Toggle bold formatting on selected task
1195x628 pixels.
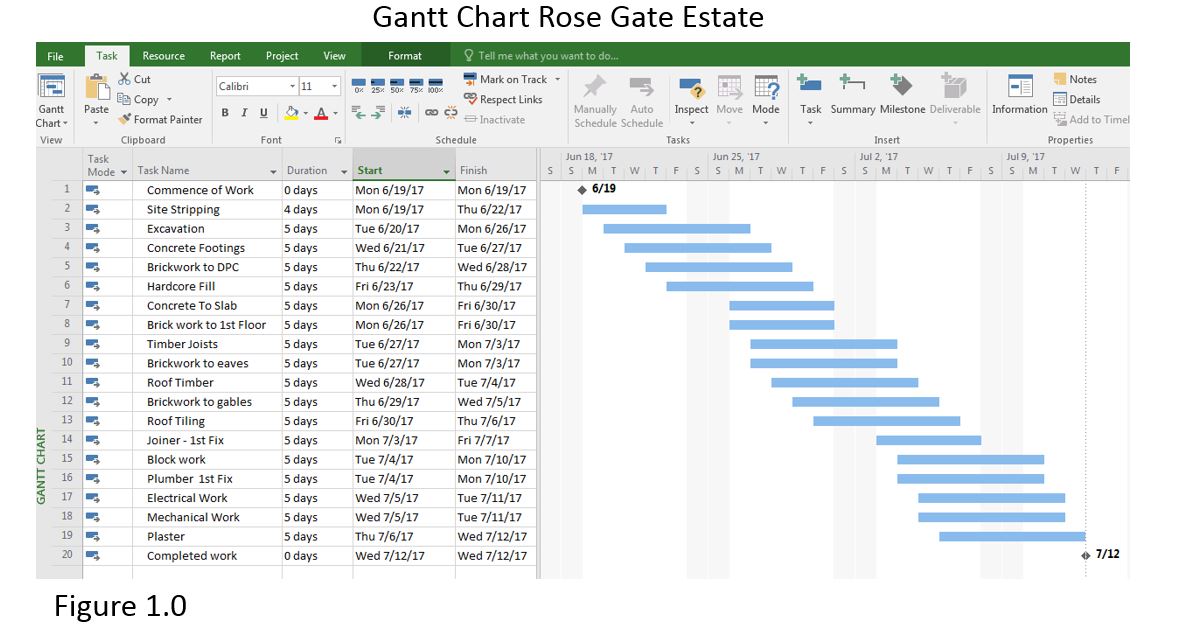tap(224, 112)
